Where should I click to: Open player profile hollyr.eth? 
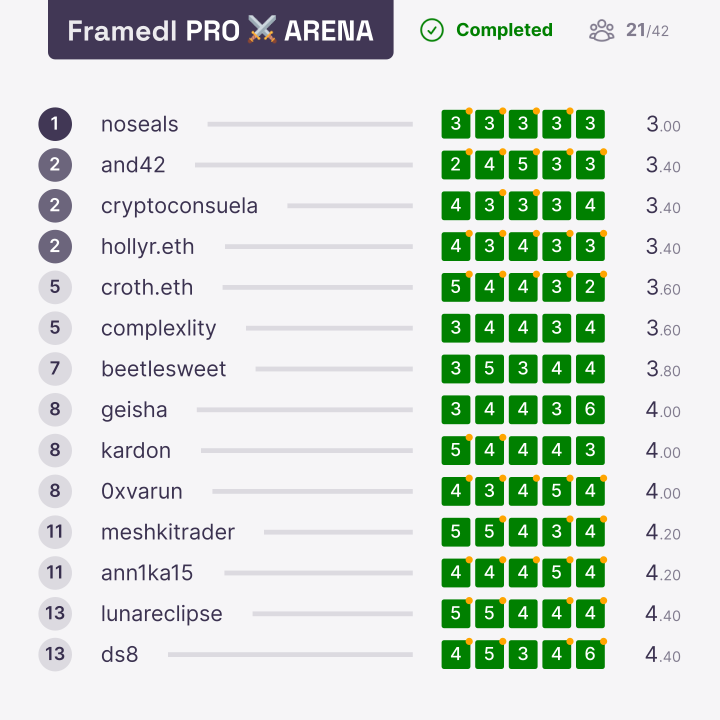click(x=147, y=247)
